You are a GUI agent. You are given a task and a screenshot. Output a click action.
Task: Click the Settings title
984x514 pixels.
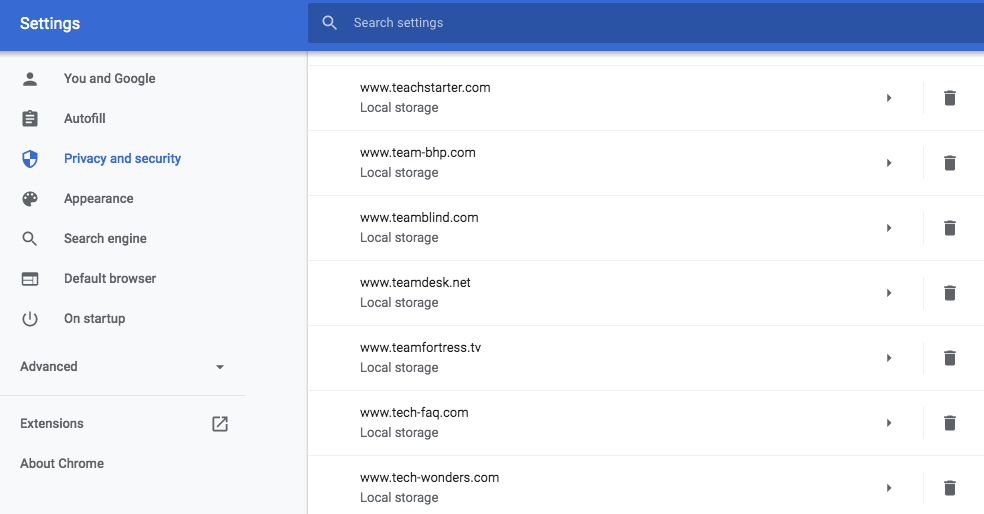pos(50,23)
